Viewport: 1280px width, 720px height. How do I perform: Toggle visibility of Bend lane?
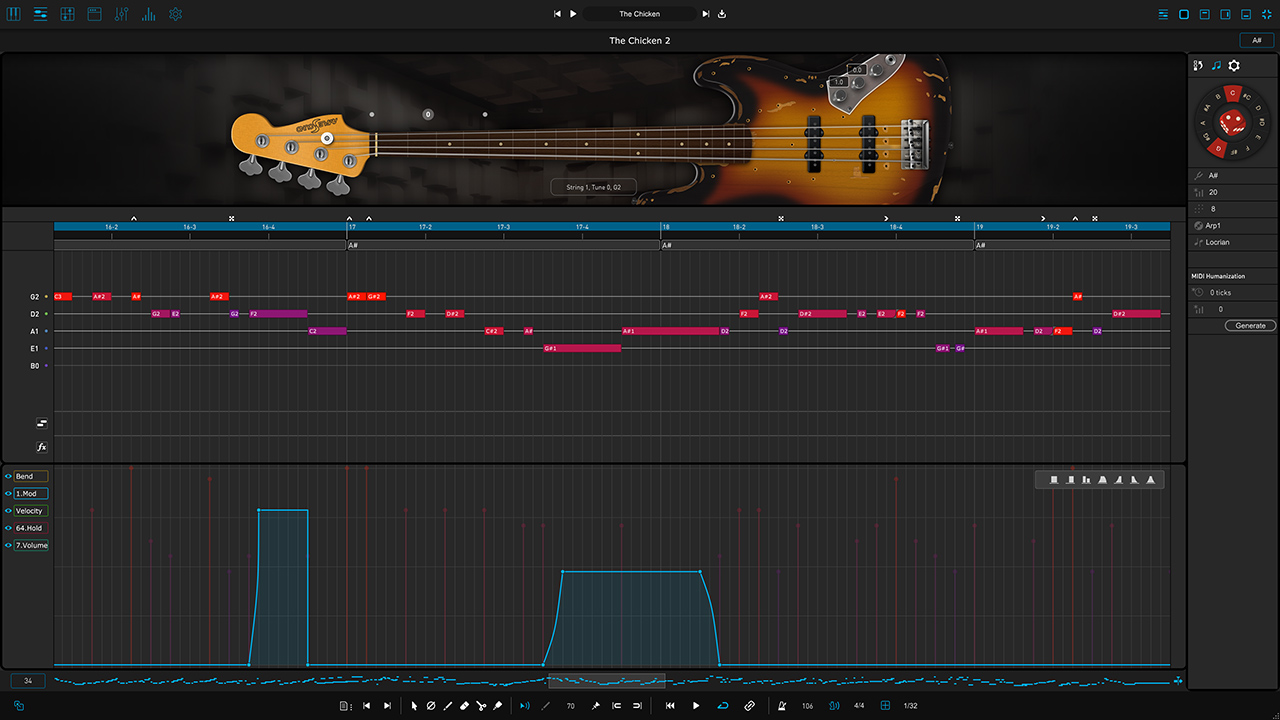[8, 477]
